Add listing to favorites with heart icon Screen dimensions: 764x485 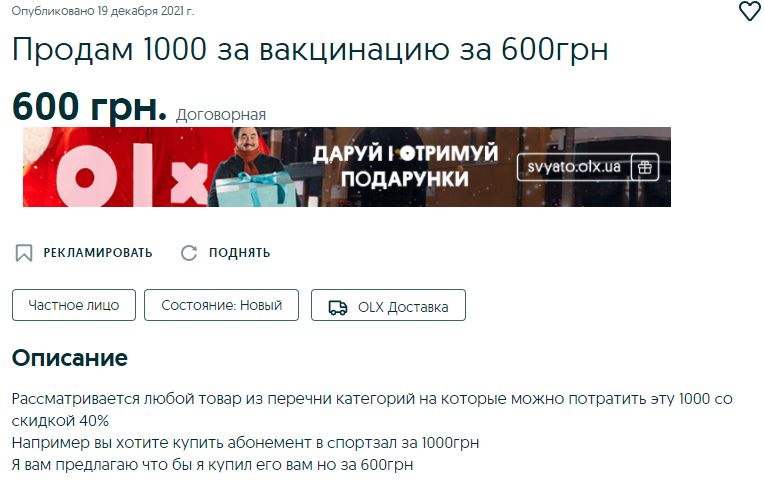pyautogui.click(x=749, y=11)
